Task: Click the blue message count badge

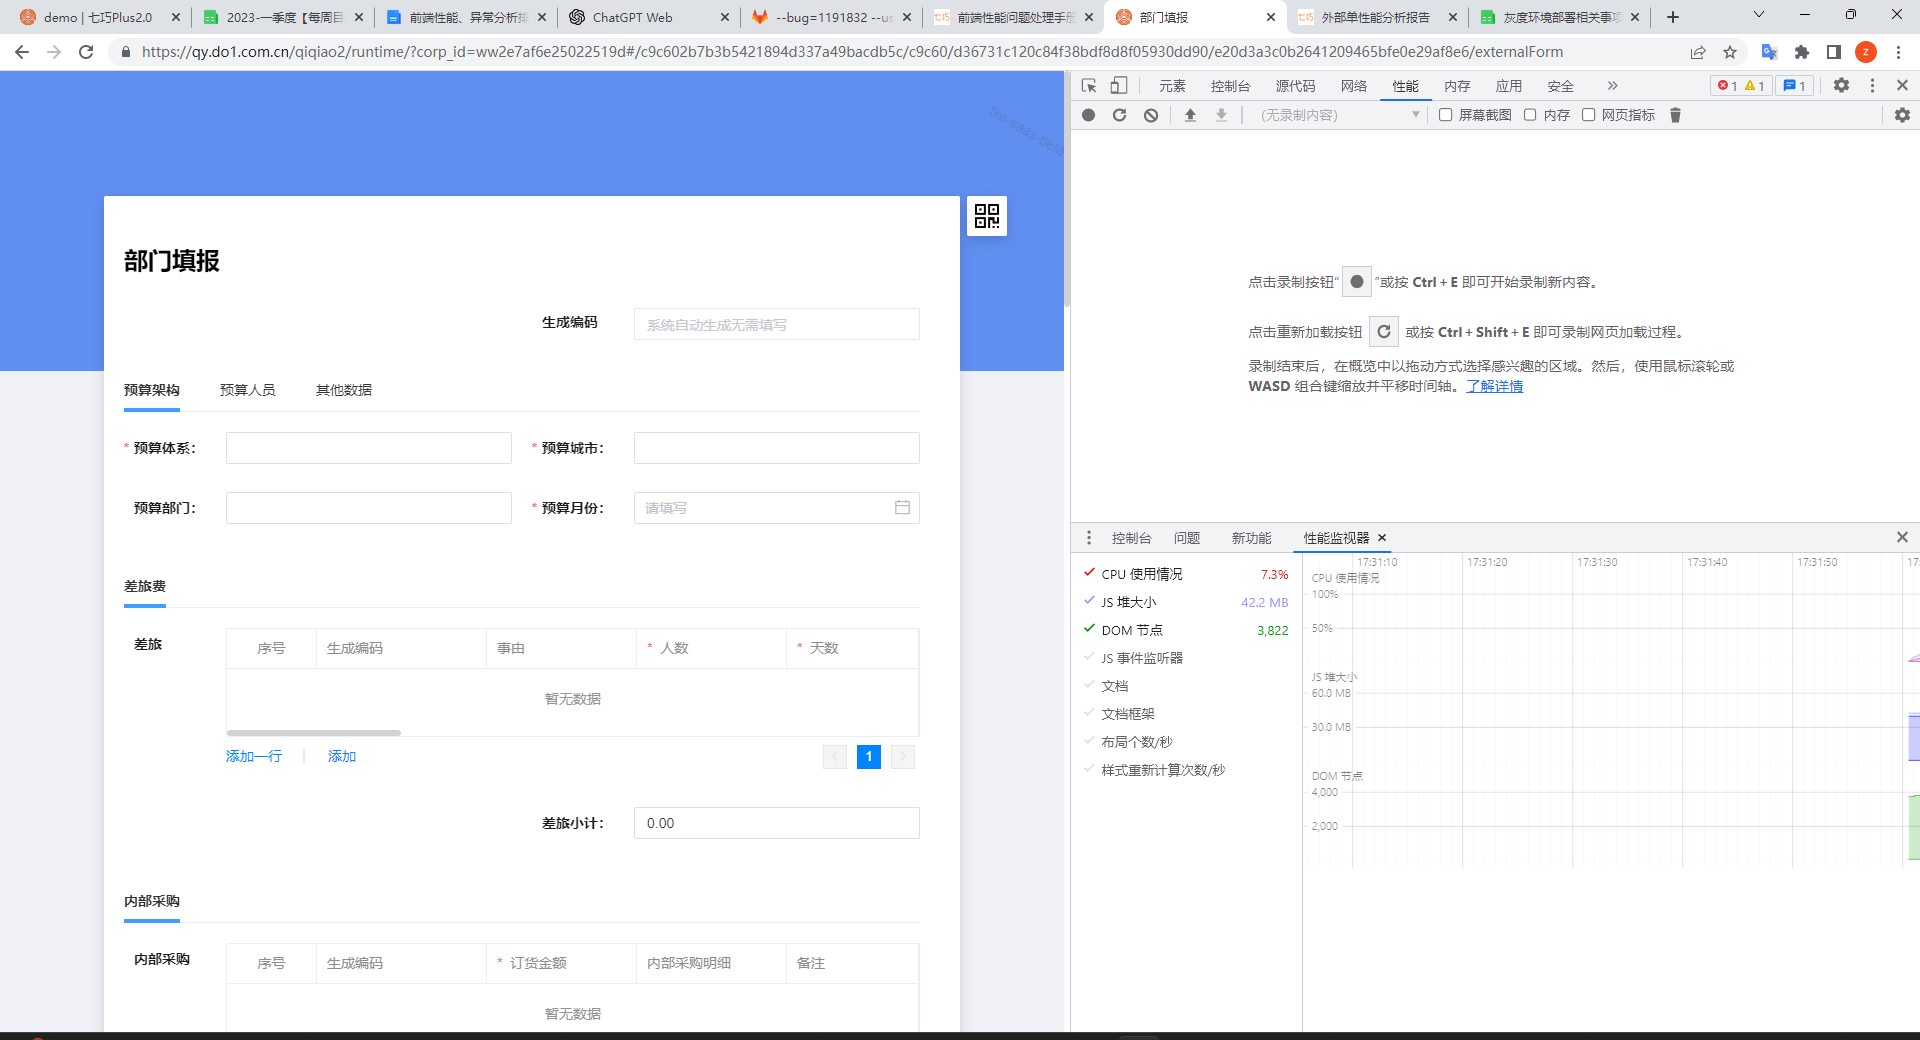Action: click(x=1795, y=86)
